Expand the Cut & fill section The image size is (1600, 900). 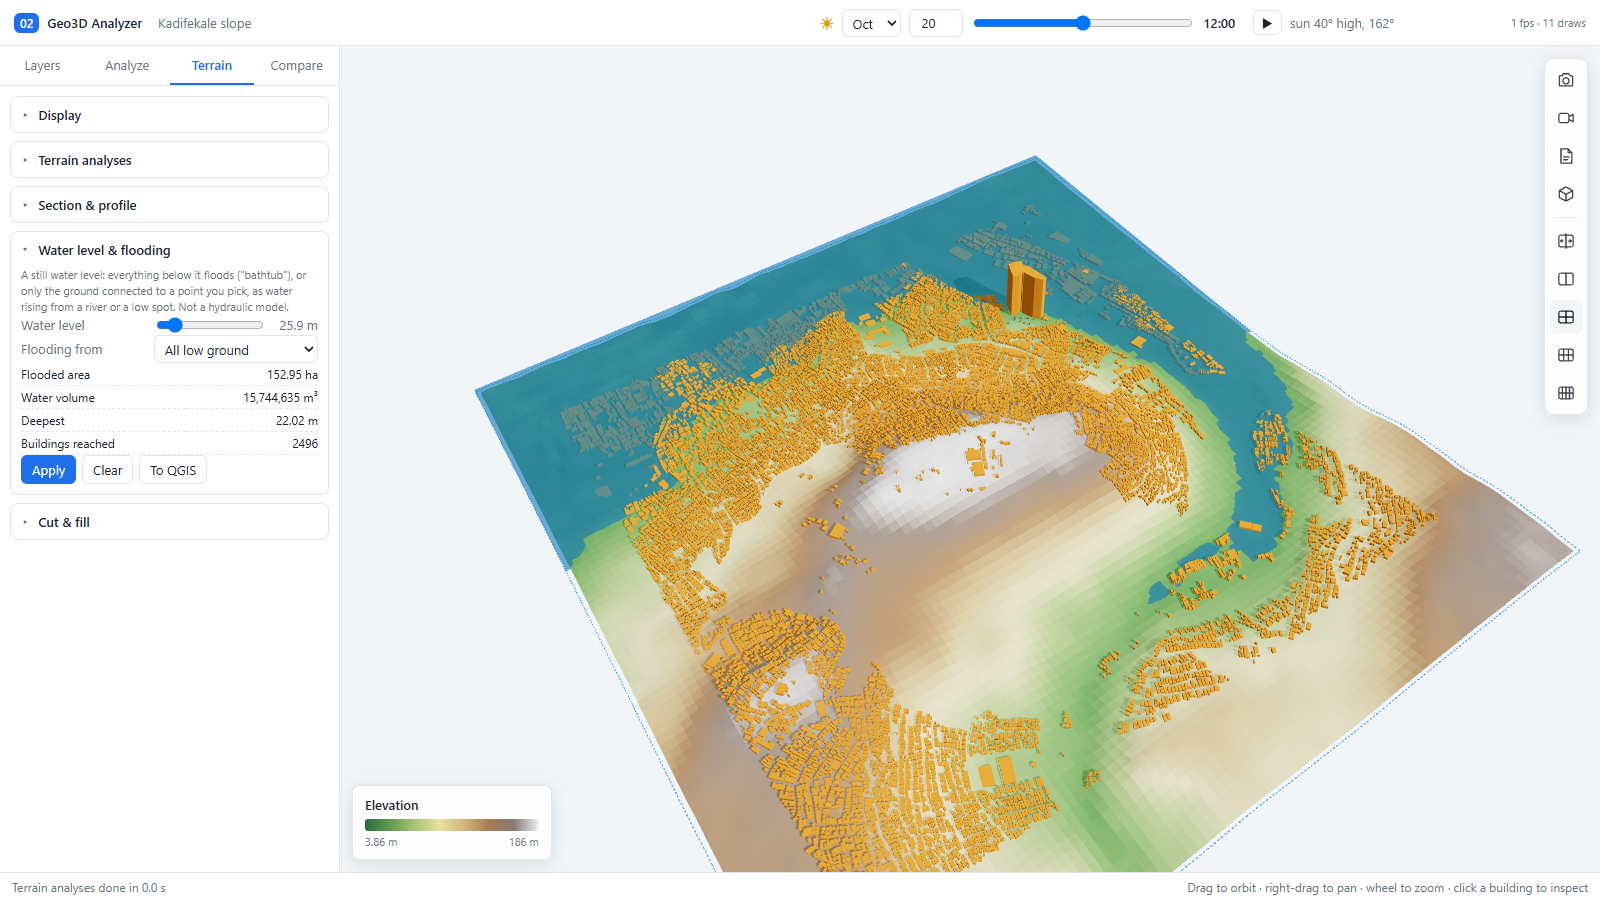(169, 522)
